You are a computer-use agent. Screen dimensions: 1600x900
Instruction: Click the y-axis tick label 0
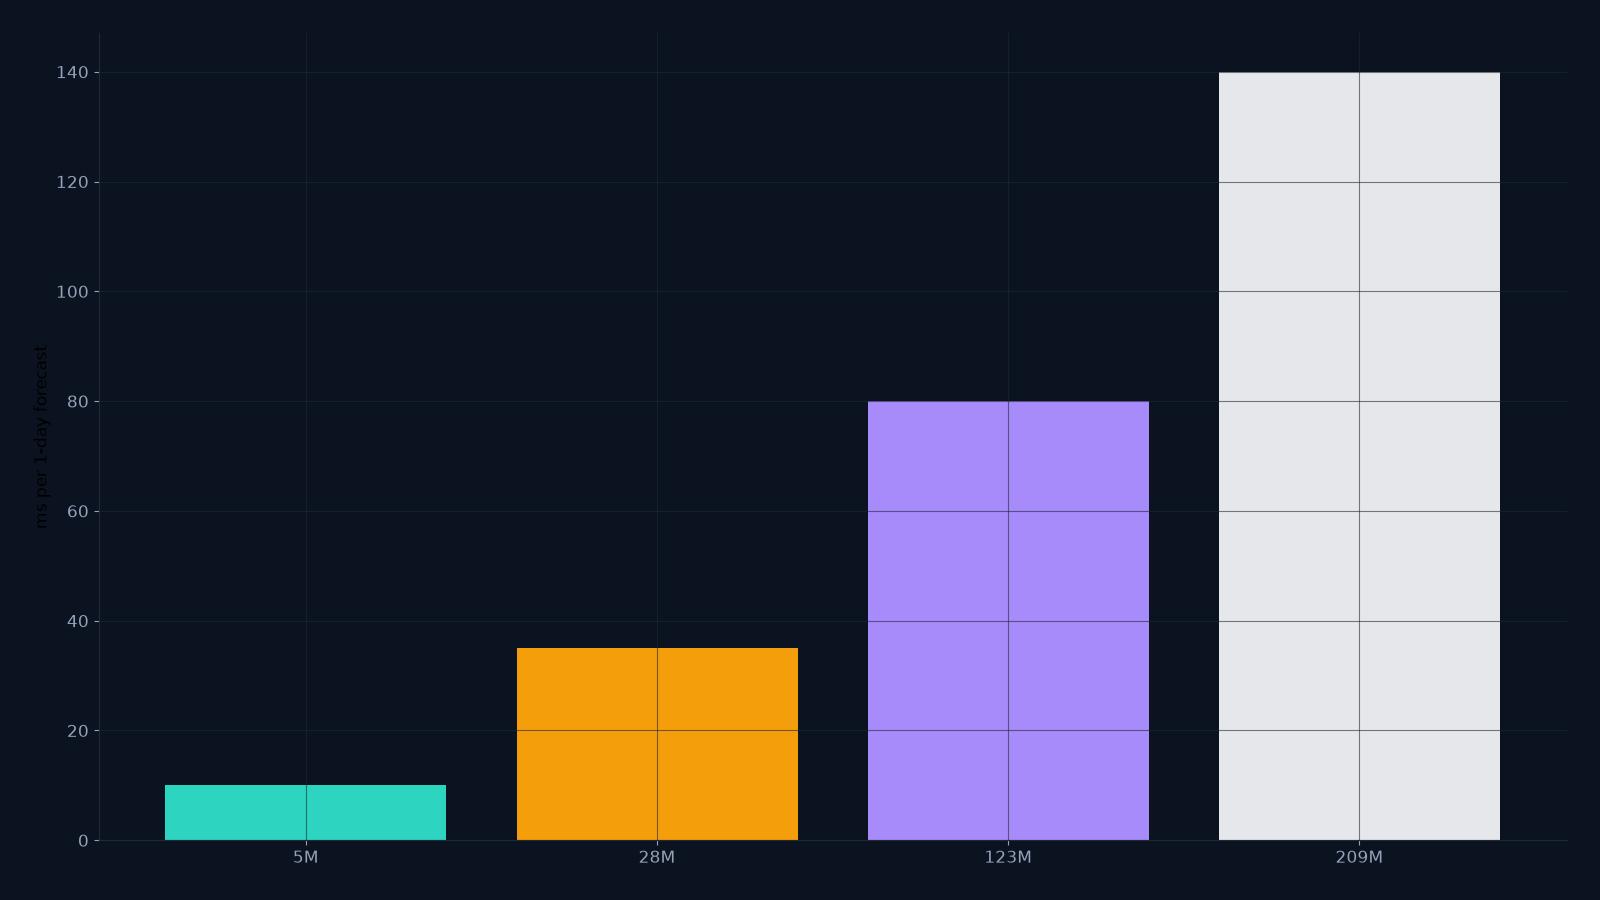pyautogui.click(x=83, y=841)
